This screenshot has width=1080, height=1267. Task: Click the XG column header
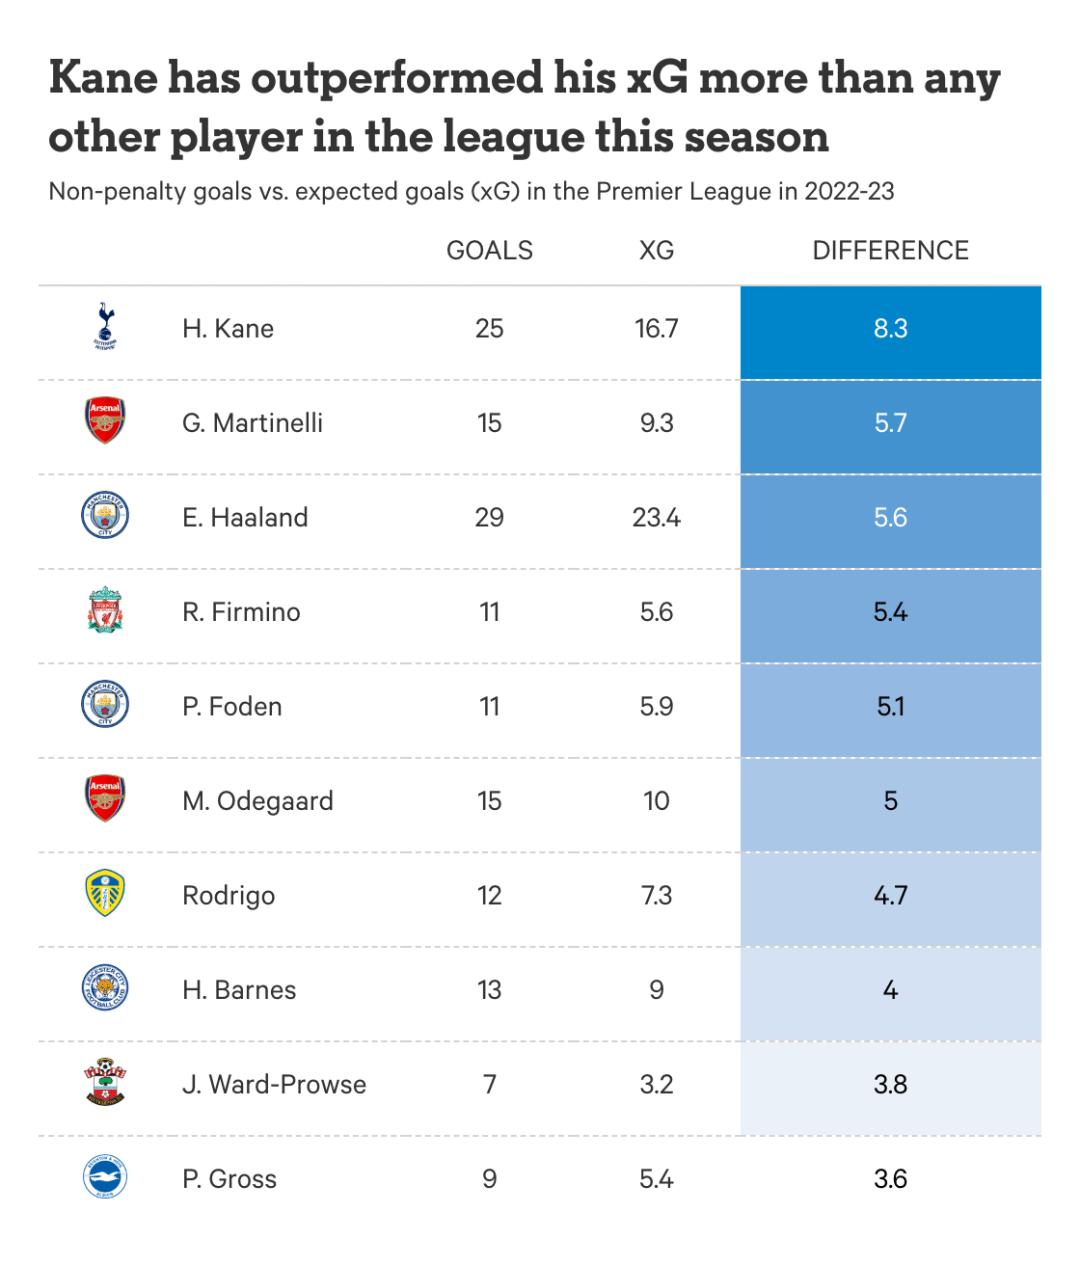pos(656,250)
